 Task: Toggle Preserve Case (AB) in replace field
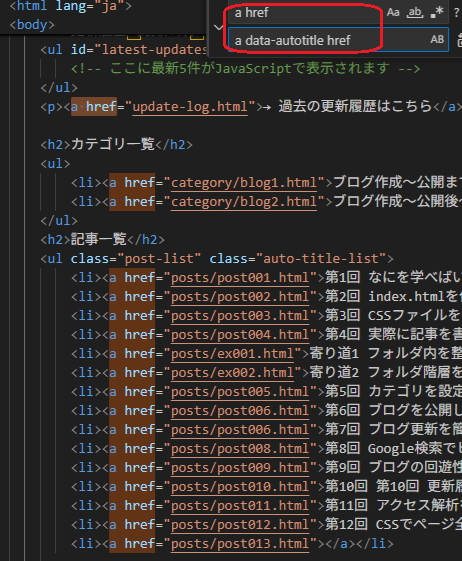pyautogui.click(x=437, y=39)
